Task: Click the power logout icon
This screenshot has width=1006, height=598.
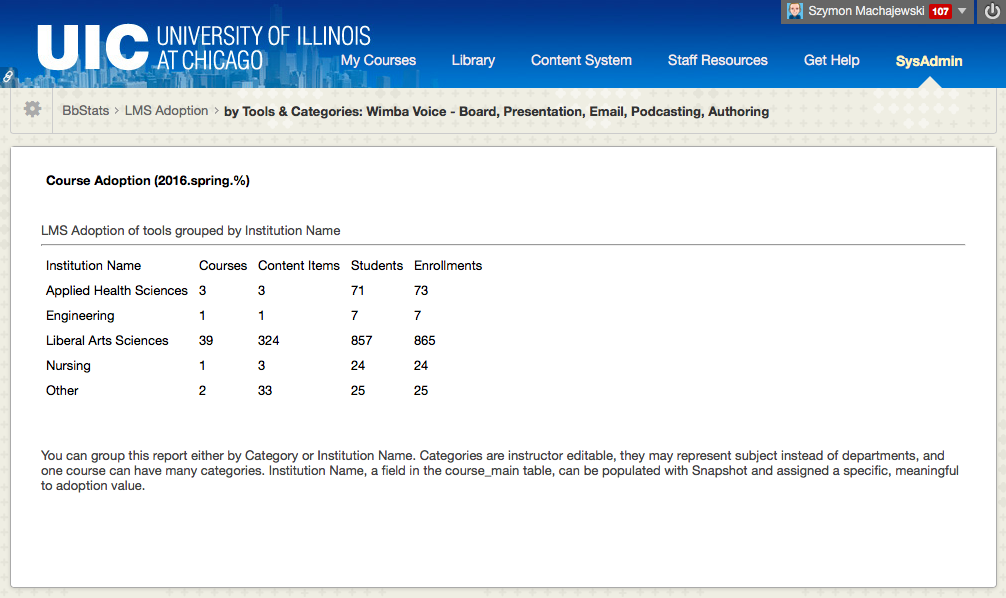Action: click(992, 11)
